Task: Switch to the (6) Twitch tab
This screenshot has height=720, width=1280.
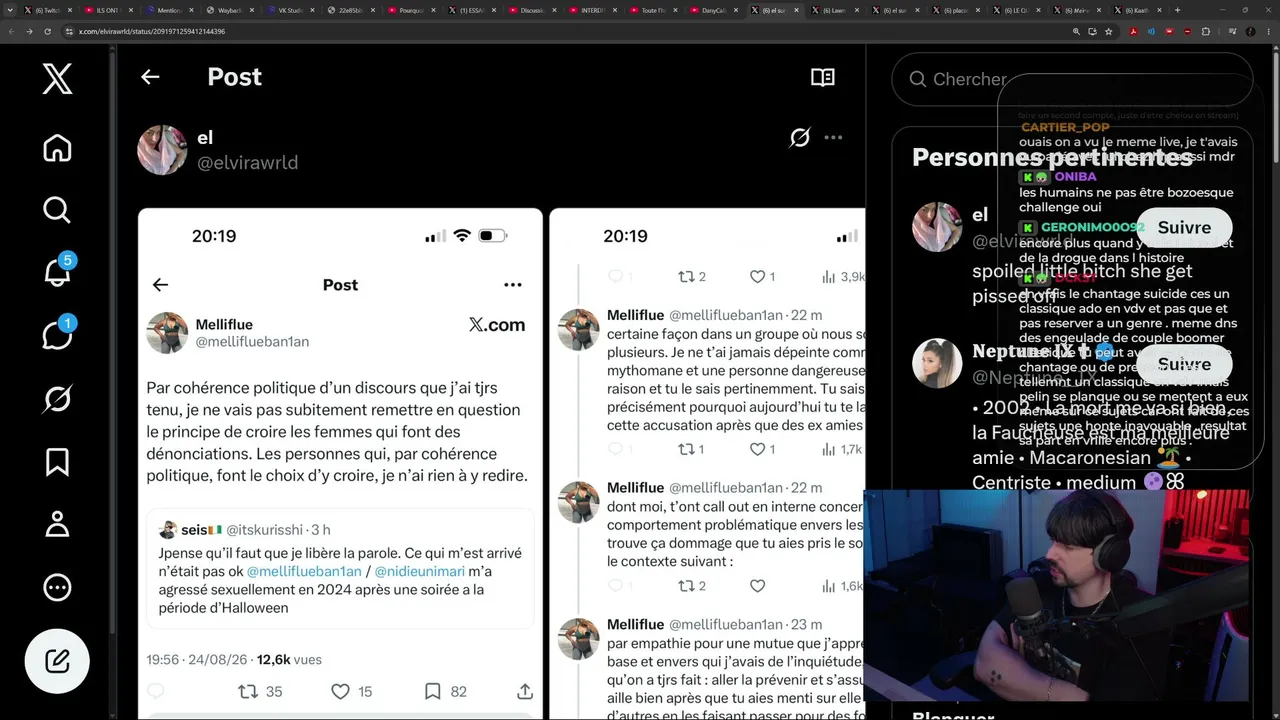Action: click(x=47, y=10)
